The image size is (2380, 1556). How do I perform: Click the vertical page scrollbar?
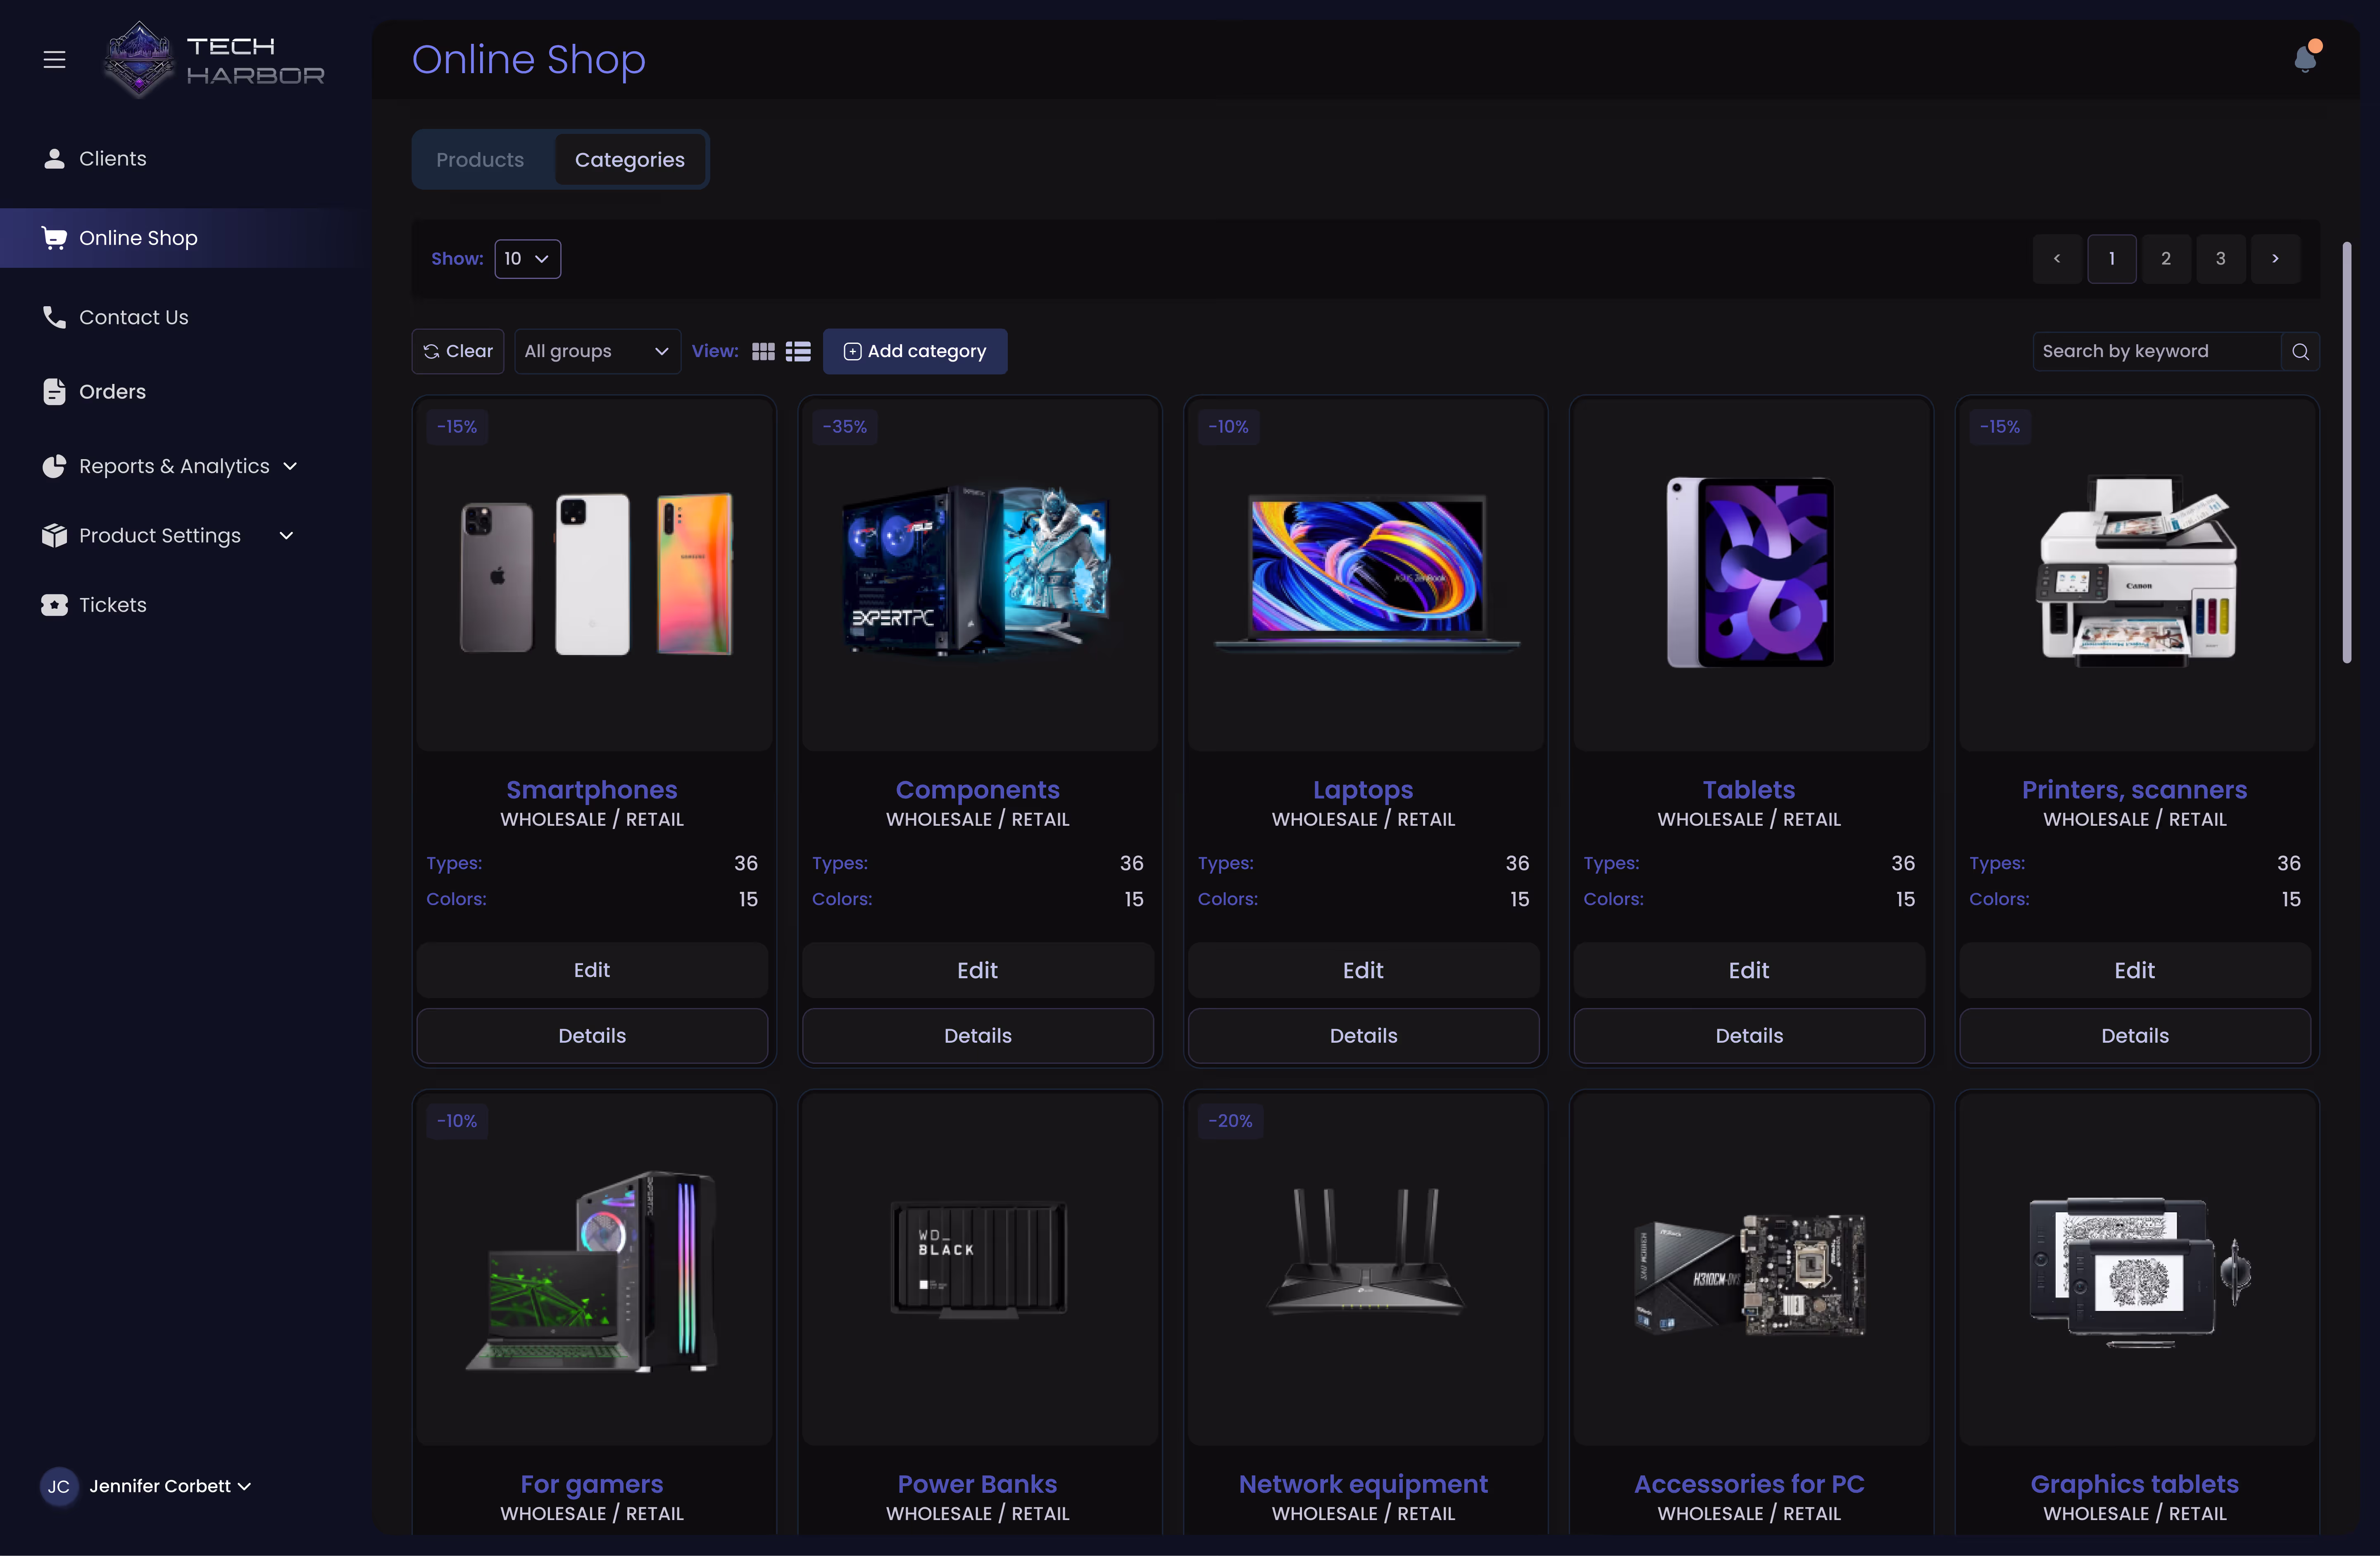coord(2346,452)
